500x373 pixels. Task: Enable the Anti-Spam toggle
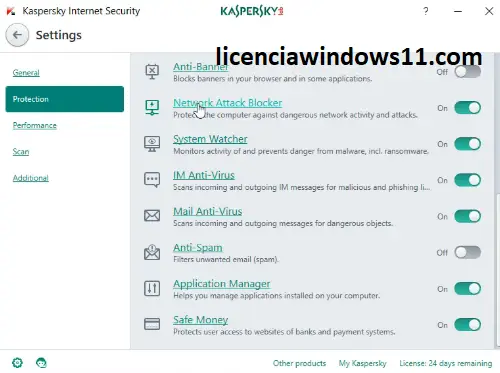(x=468, y=252)
